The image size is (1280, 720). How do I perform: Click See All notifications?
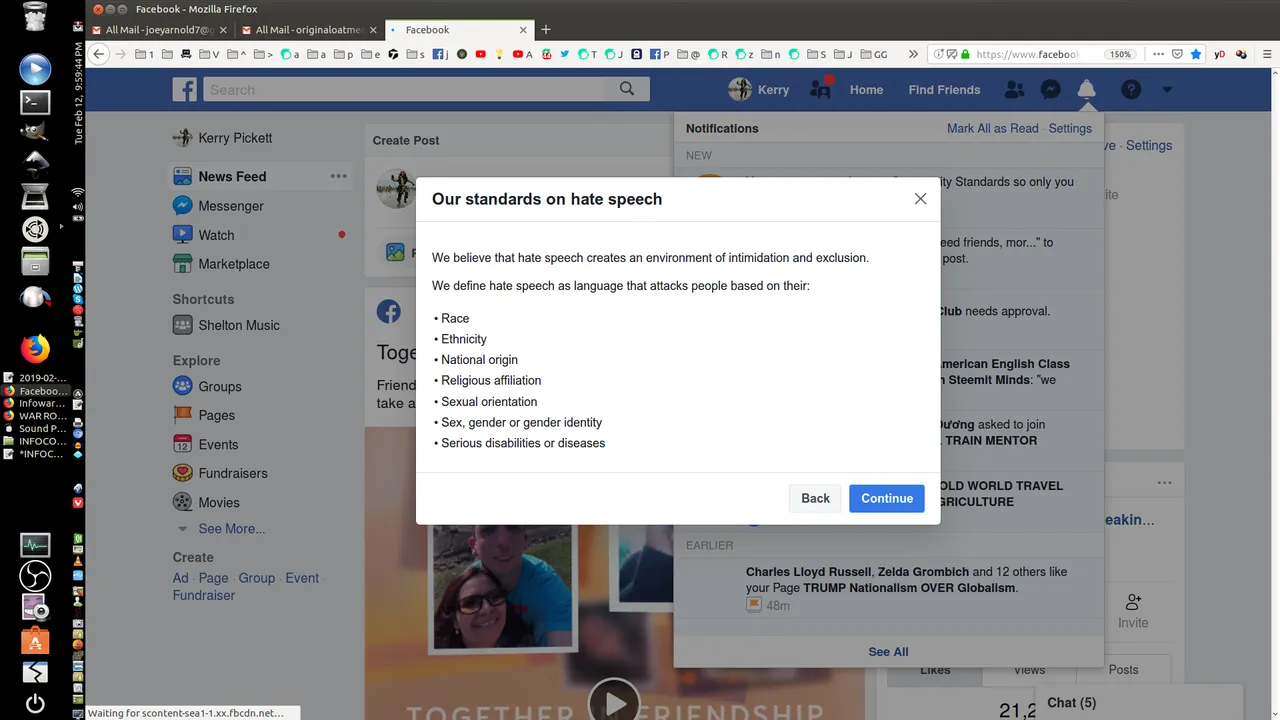pyautogui.click(x=888, y=652)
